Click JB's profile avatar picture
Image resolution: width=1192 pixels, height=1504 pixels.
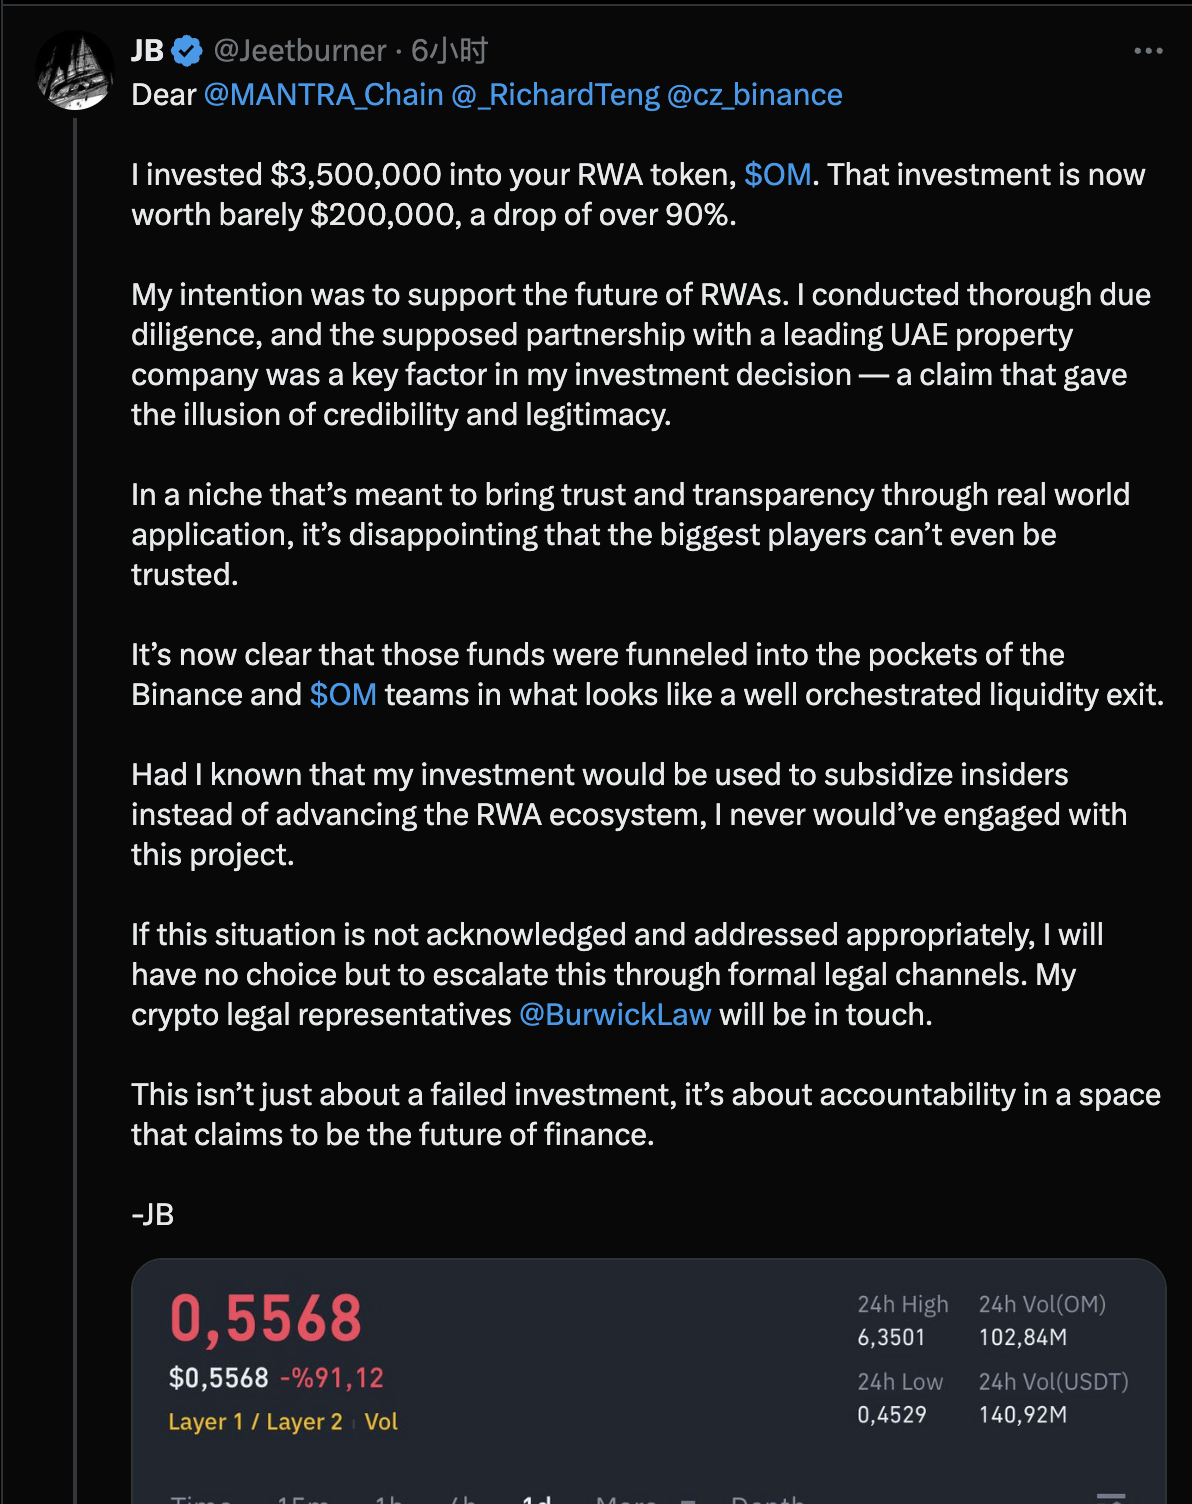[x=74, y=70]
